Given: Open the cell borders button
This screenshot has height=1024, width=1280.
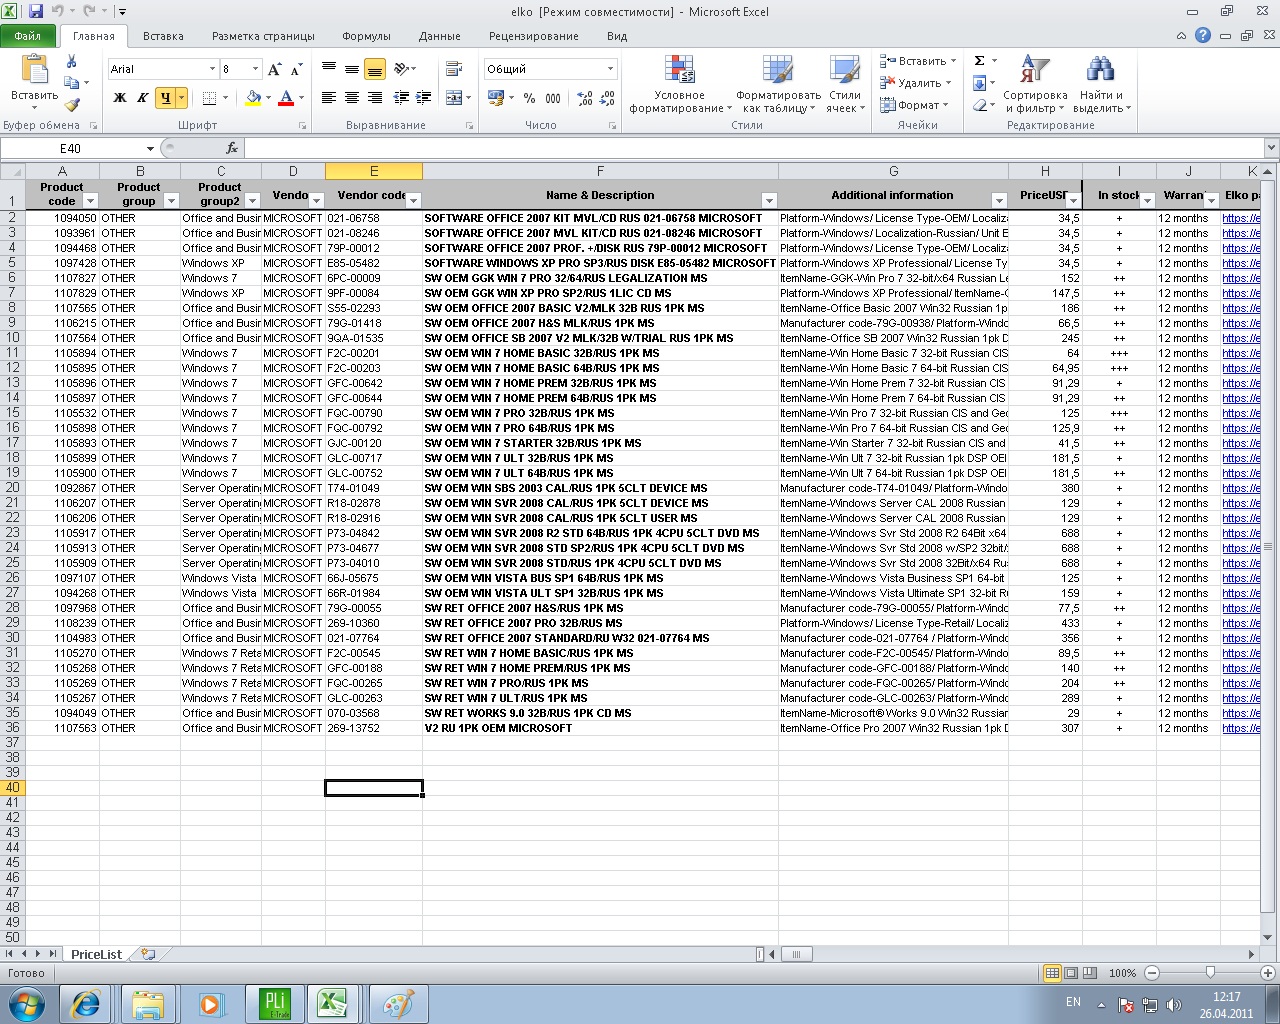Looking at the screenshot, I should tap(209, 98).
